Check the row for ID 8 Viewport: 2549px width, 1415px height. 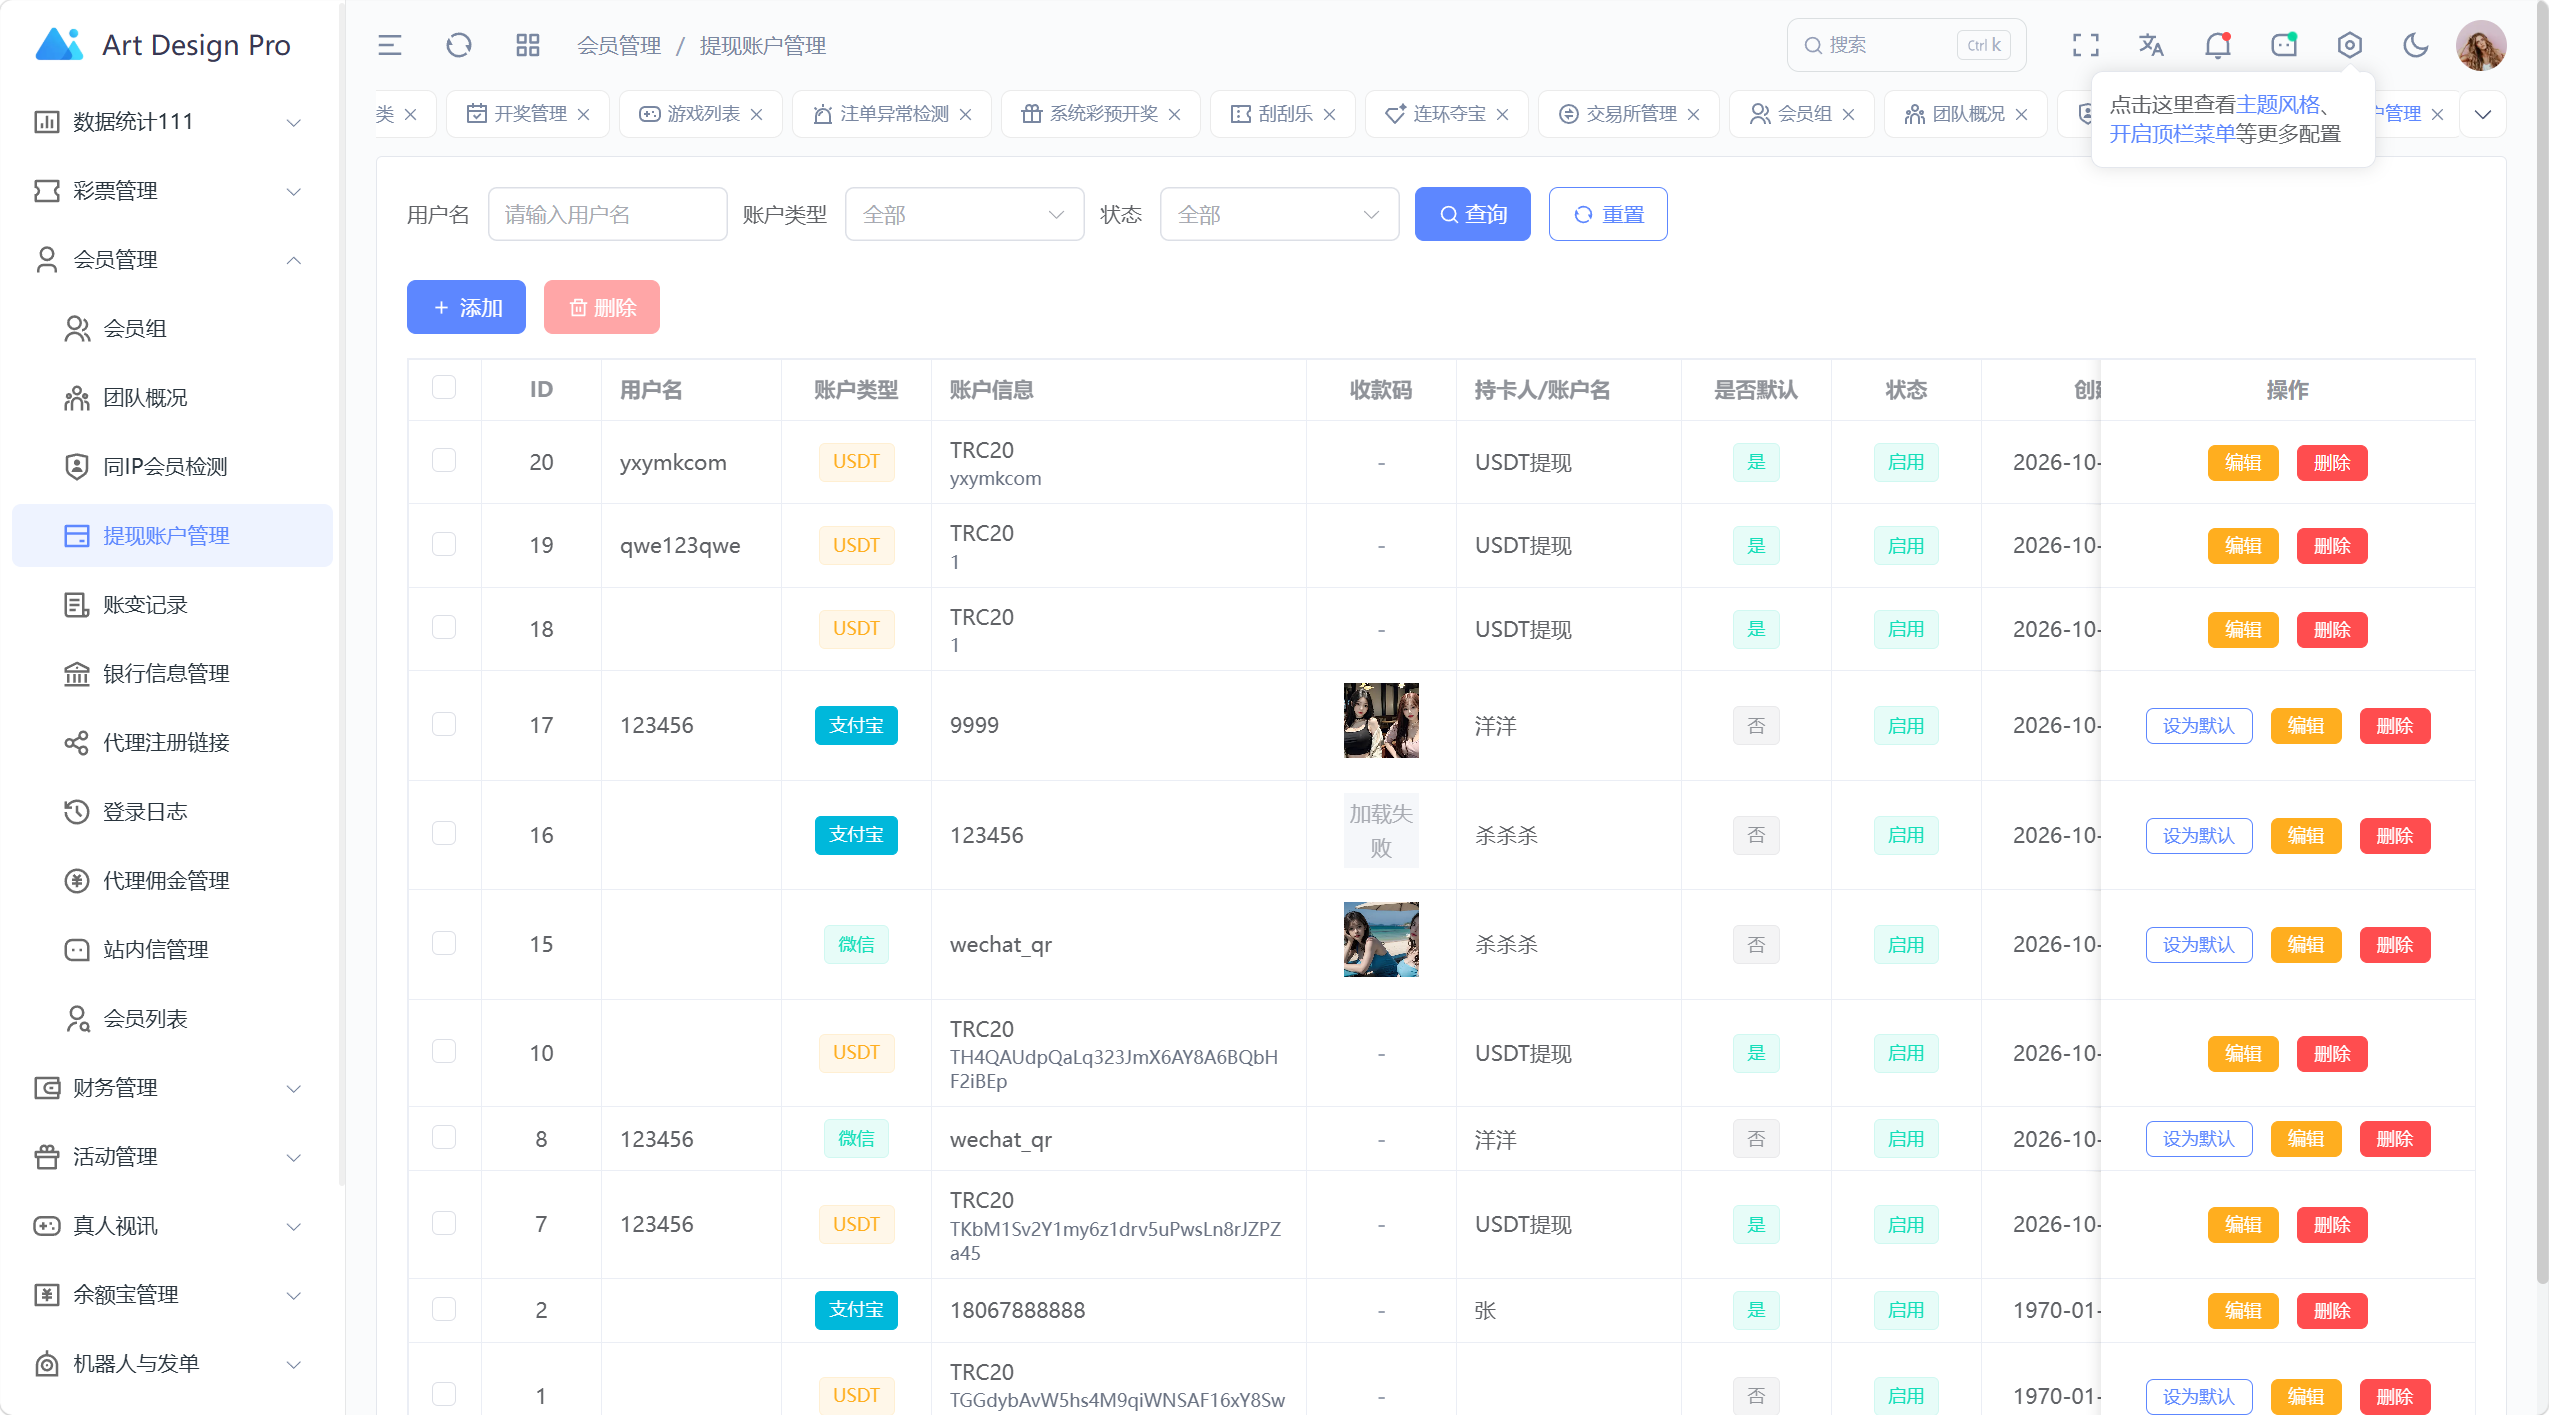(x=444, y=1138)
